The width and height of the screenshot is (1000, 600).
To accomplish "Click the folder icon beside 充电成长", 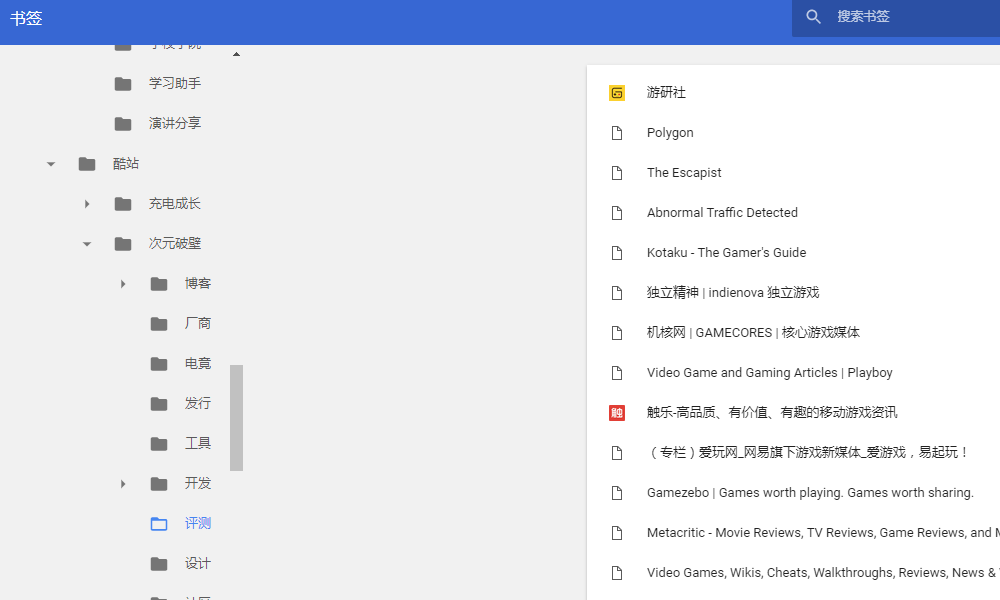I will coord(123,204).
